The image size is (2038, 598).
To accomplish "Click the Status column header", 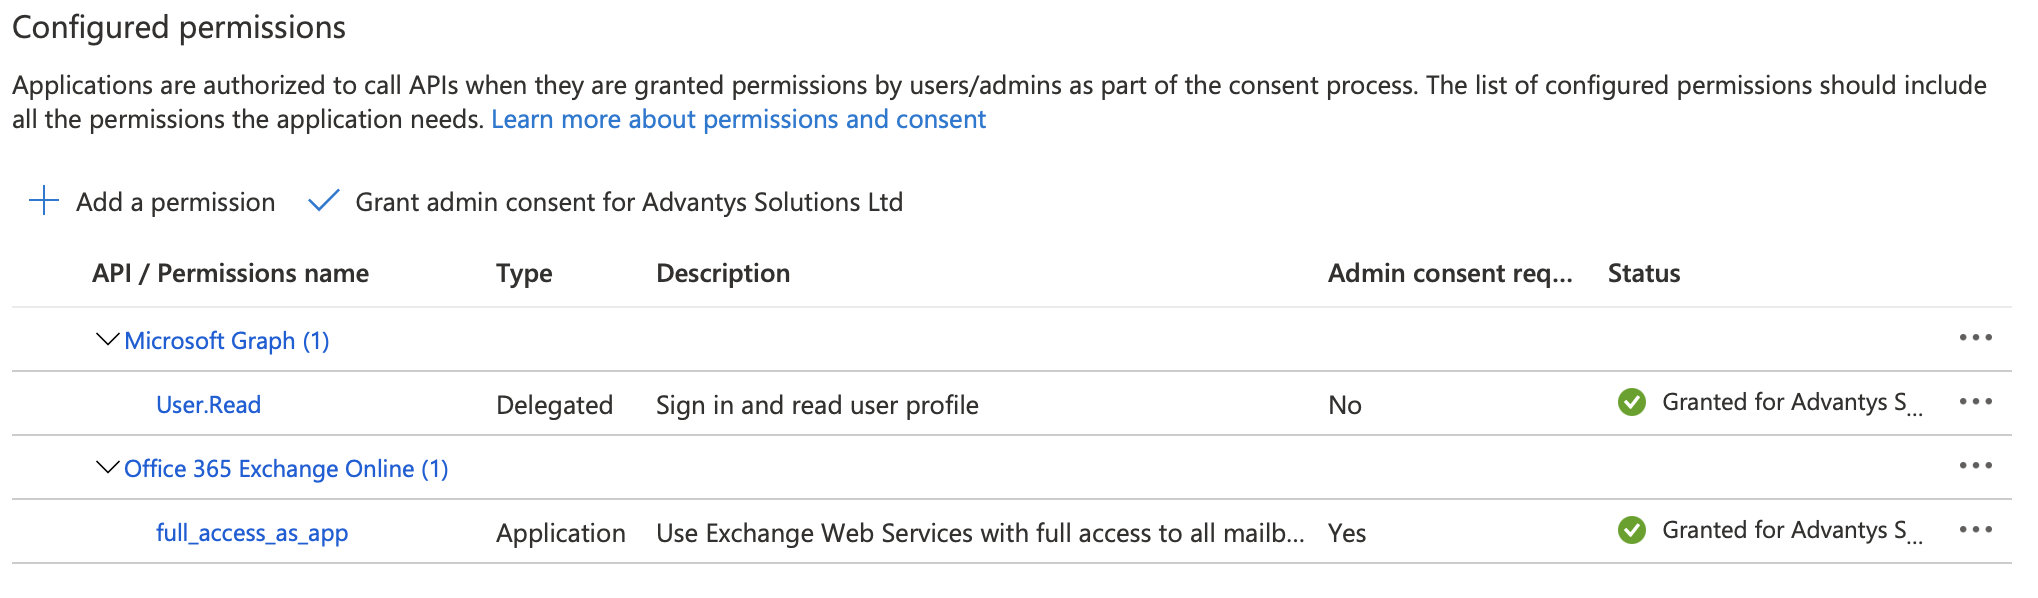I will pos(1643,273).
